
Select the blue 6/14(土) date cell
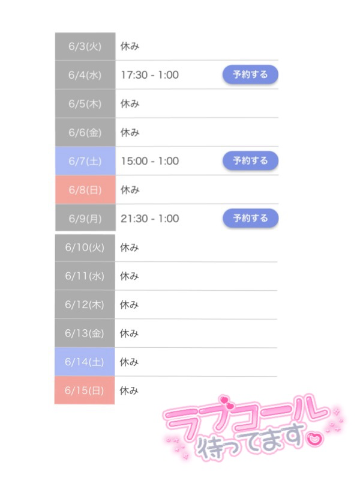pyautogui.click(x=85, y=362)
